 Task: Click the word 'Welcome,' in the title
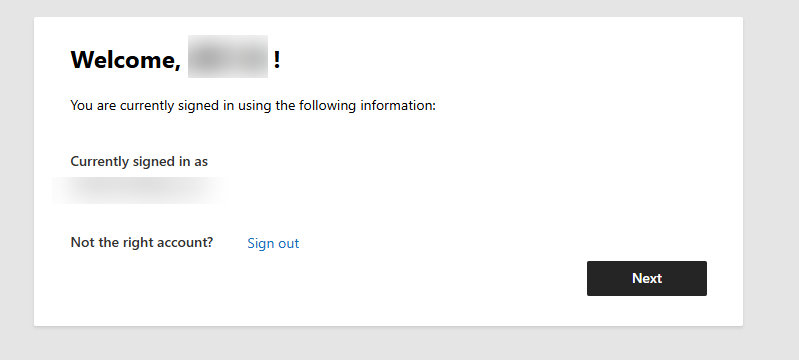click(x=125, y=60)
